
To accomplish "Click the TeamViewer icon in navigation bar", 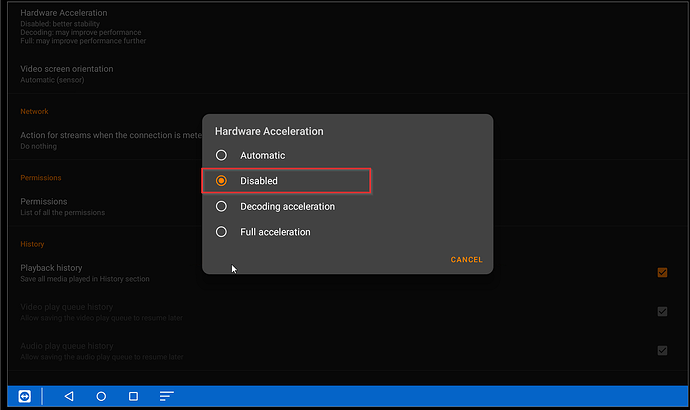I will 25,396.
